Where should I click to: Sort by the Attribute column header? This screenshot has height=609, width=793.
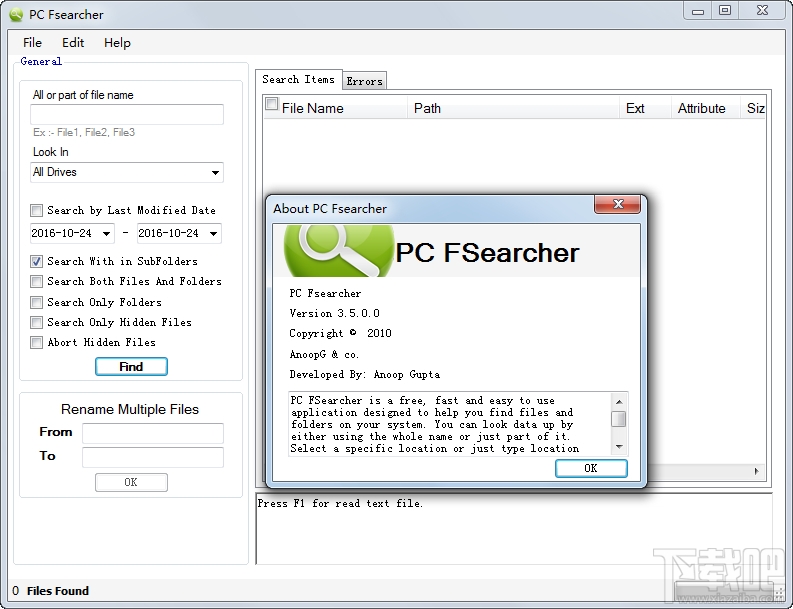click(706, 108)
